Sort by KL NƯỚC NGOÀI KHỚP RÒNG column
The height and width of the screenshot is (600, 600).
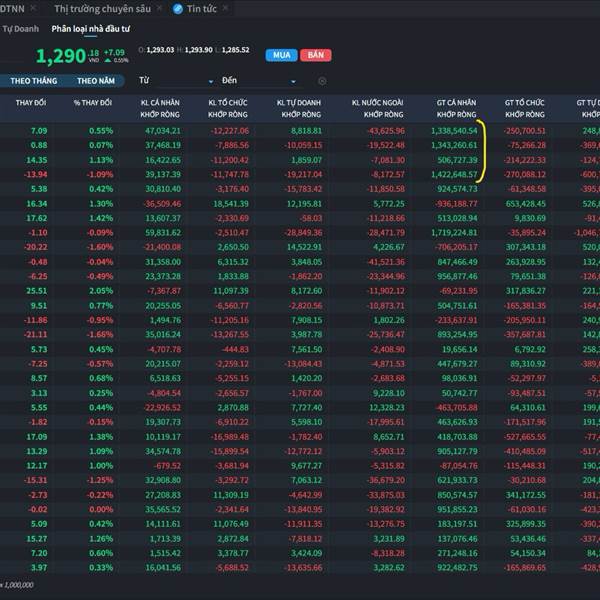pyautogui.click(x=378, y=108)
